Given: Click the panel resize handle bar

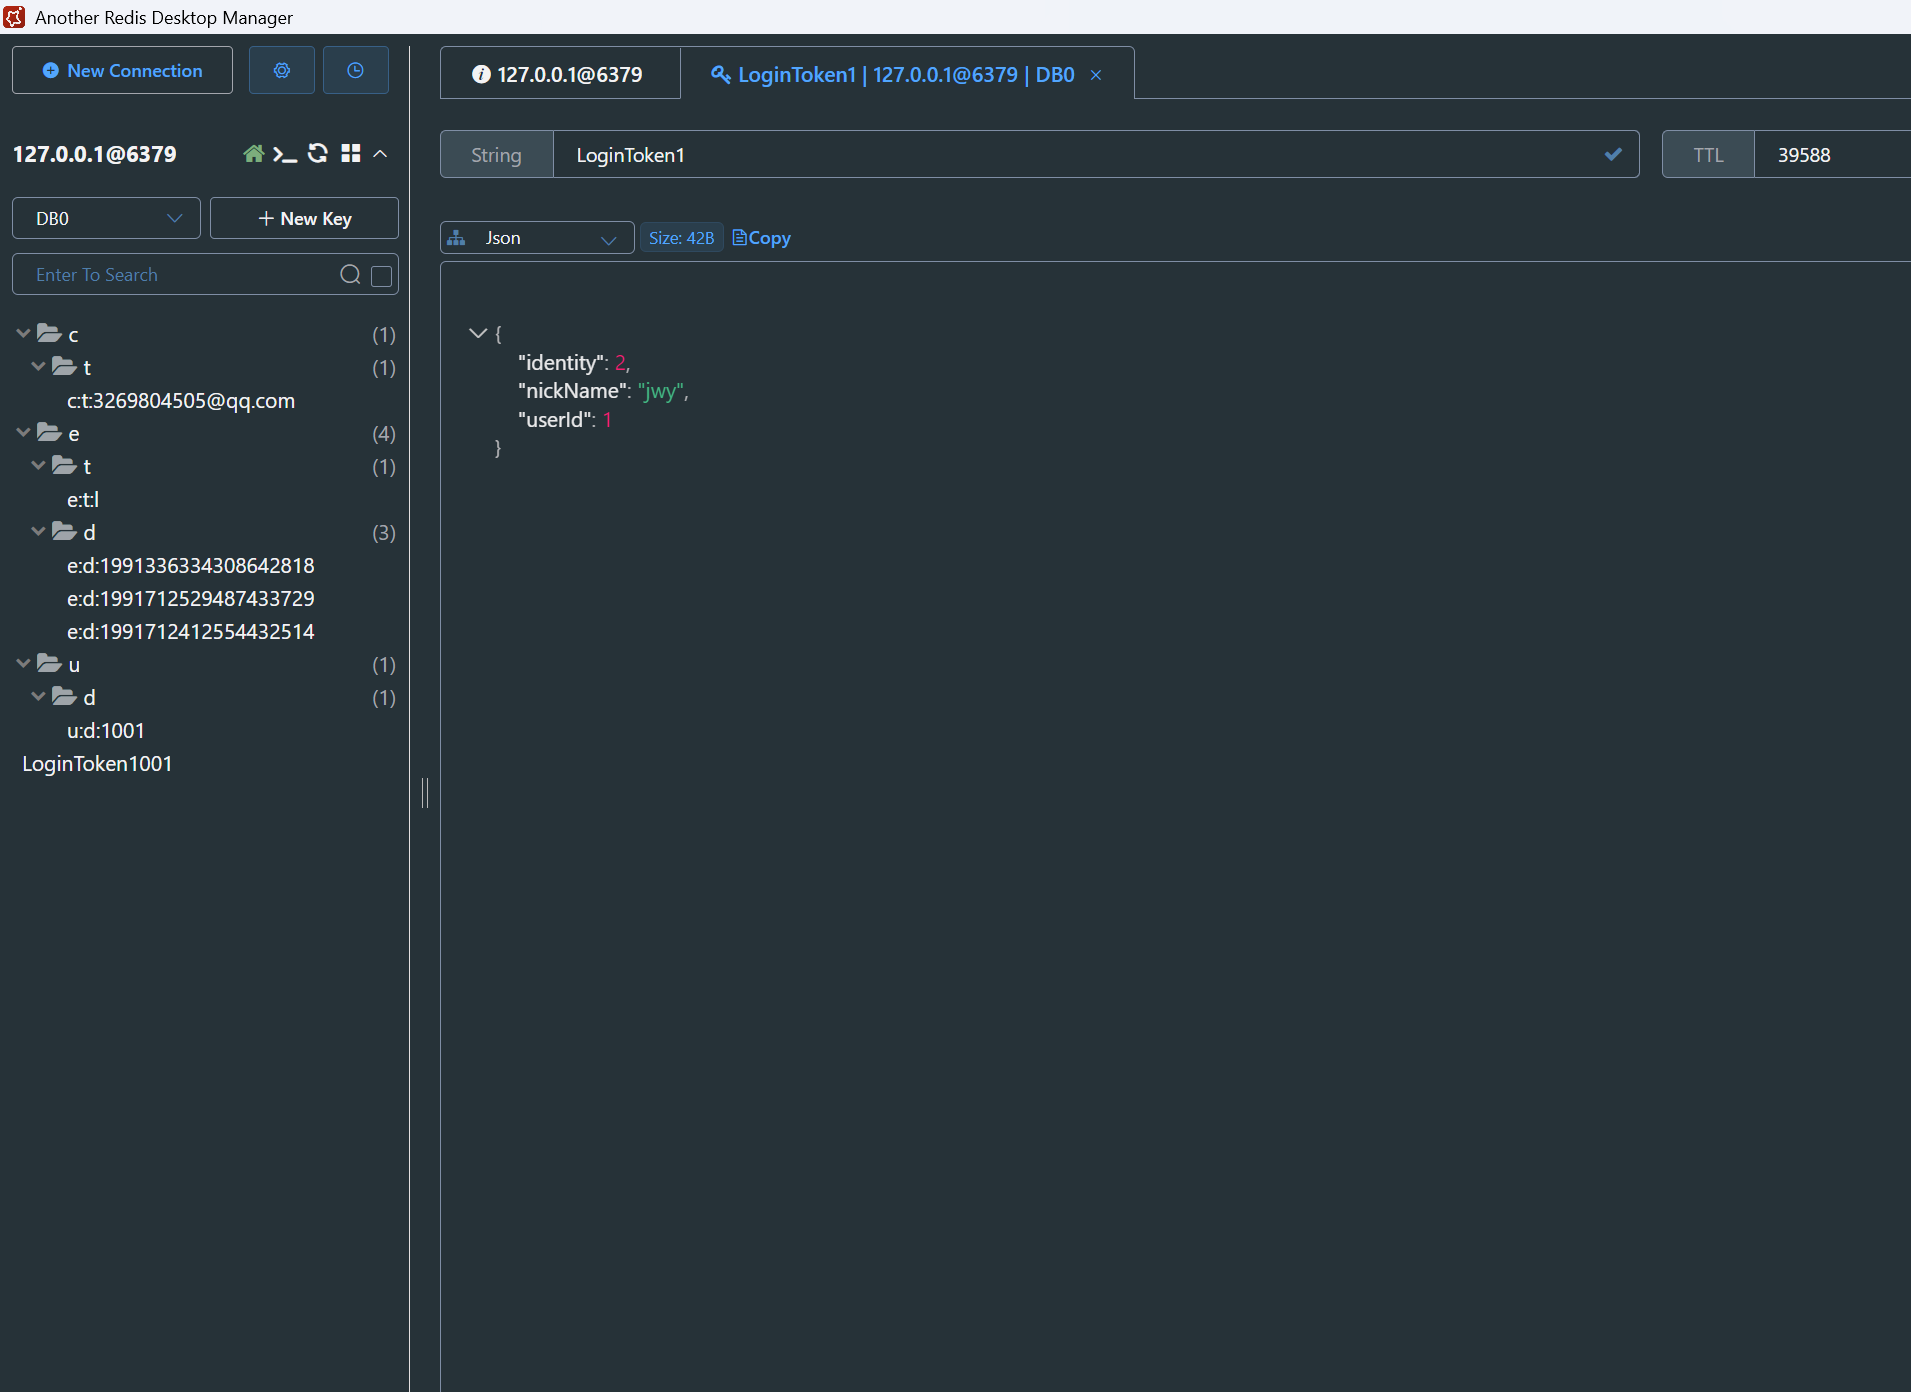Looking at the screenshot, I should click(x=425, y=792).
